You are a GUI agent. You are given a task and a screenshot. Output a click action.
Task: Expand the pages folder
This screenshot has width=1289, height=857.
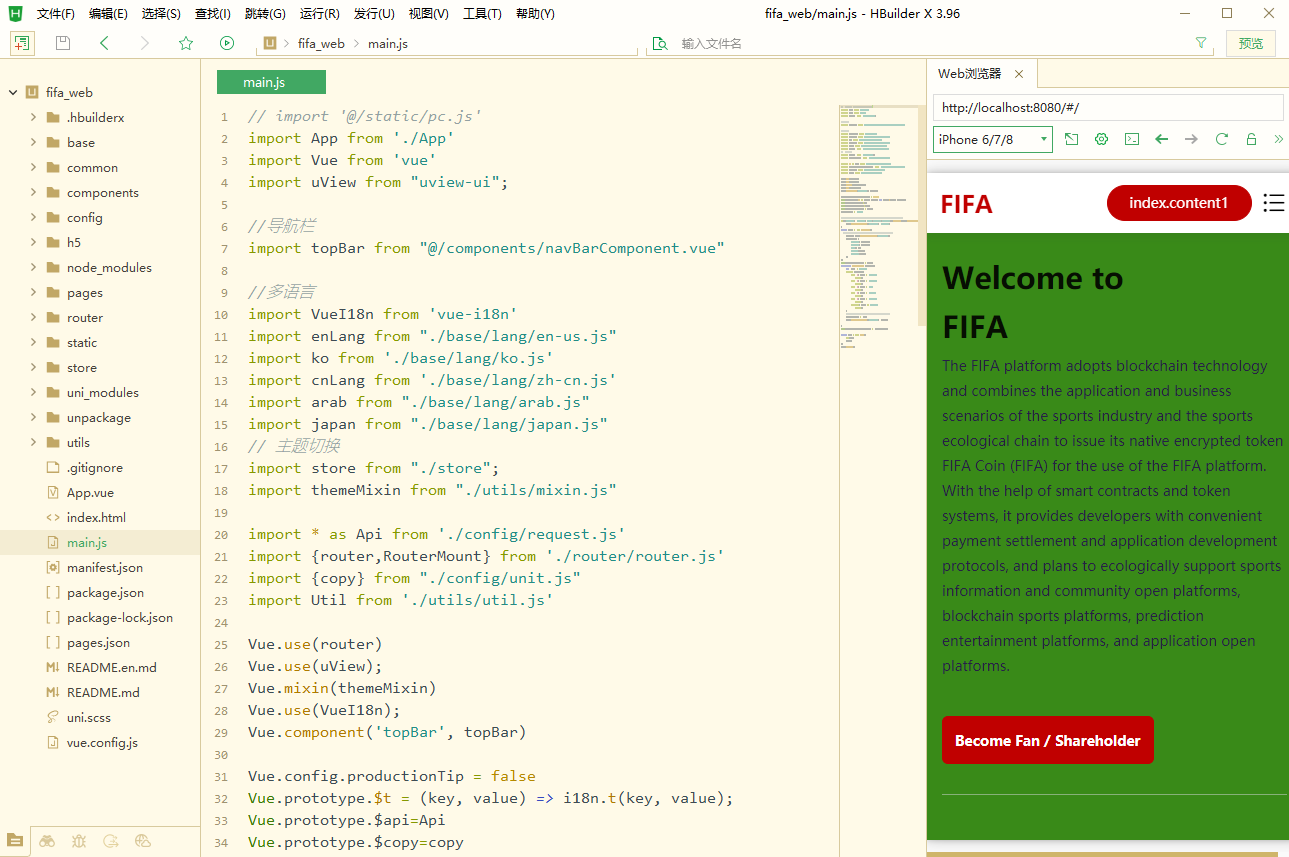tap(34, 292)
